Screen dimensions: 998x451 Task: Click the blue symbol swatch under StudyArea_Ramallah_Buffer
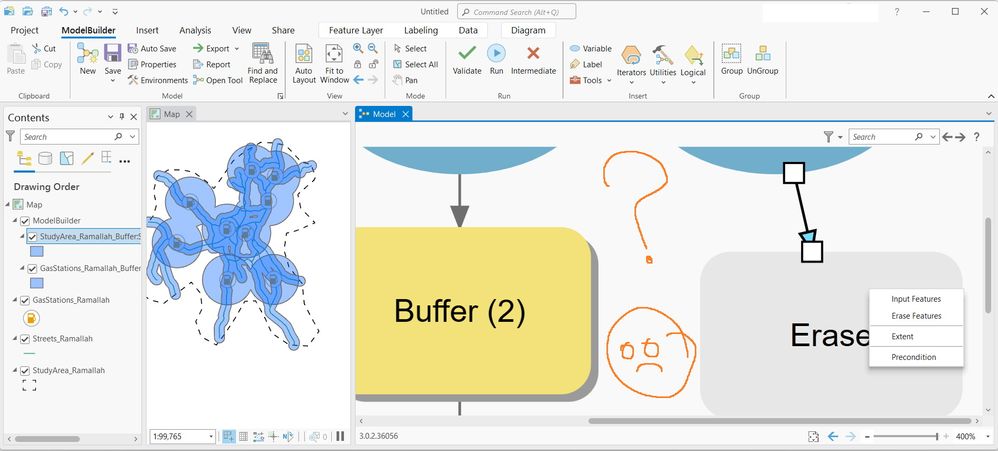[x=37, y=251]
